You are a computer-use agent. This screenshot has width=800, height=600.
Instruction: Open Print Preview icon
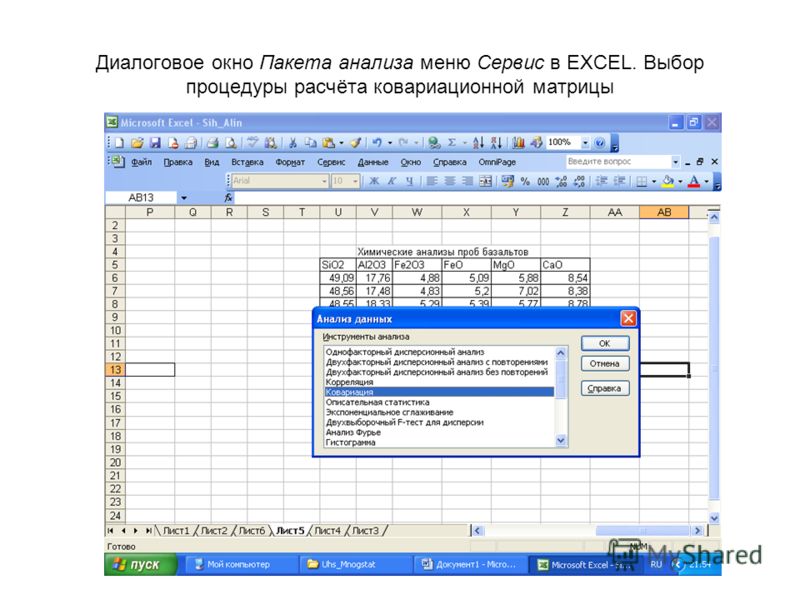(231, 143)
